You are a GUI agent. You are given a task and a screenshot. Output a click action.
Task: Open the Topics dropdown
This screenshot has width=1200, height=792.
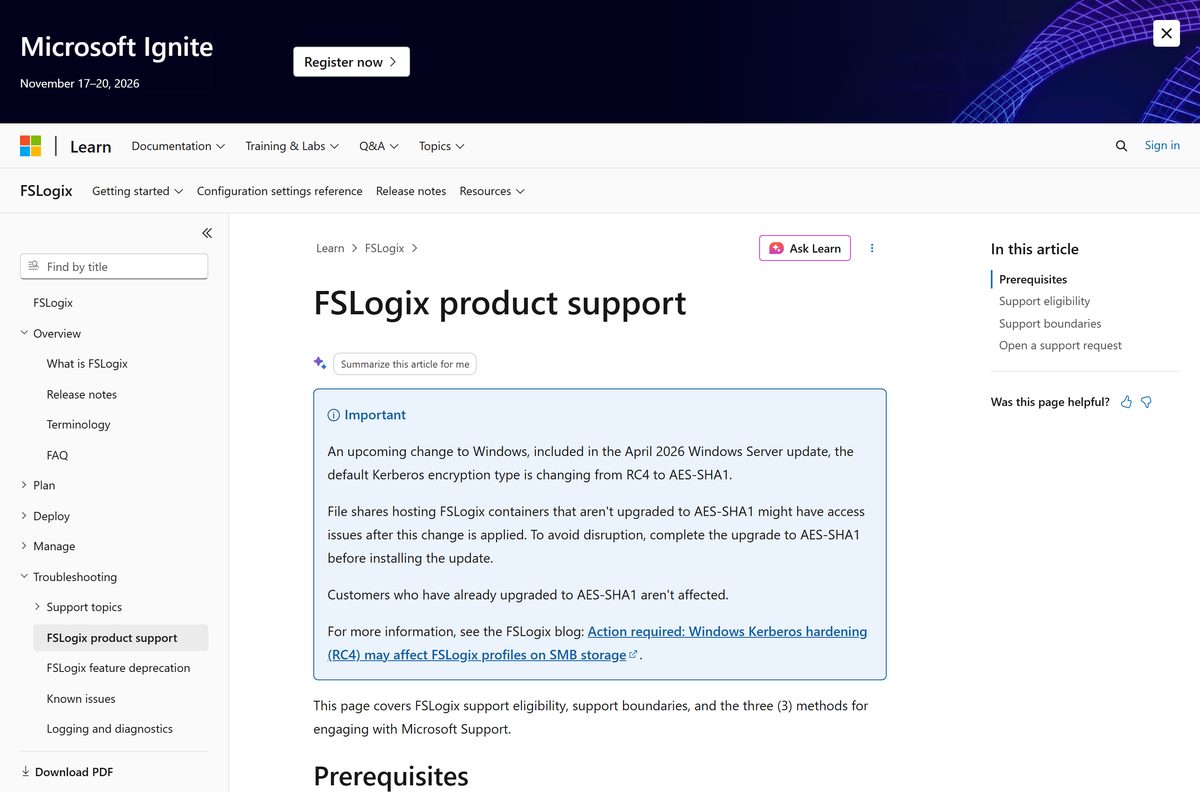442,146
